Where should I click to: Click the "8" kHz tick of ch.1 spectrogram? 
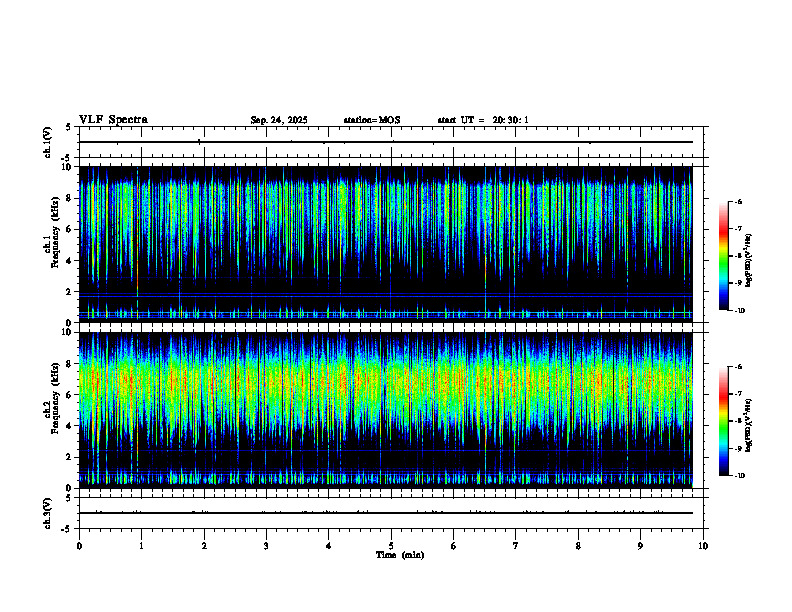pyautogui.click(x=69, y=198)
